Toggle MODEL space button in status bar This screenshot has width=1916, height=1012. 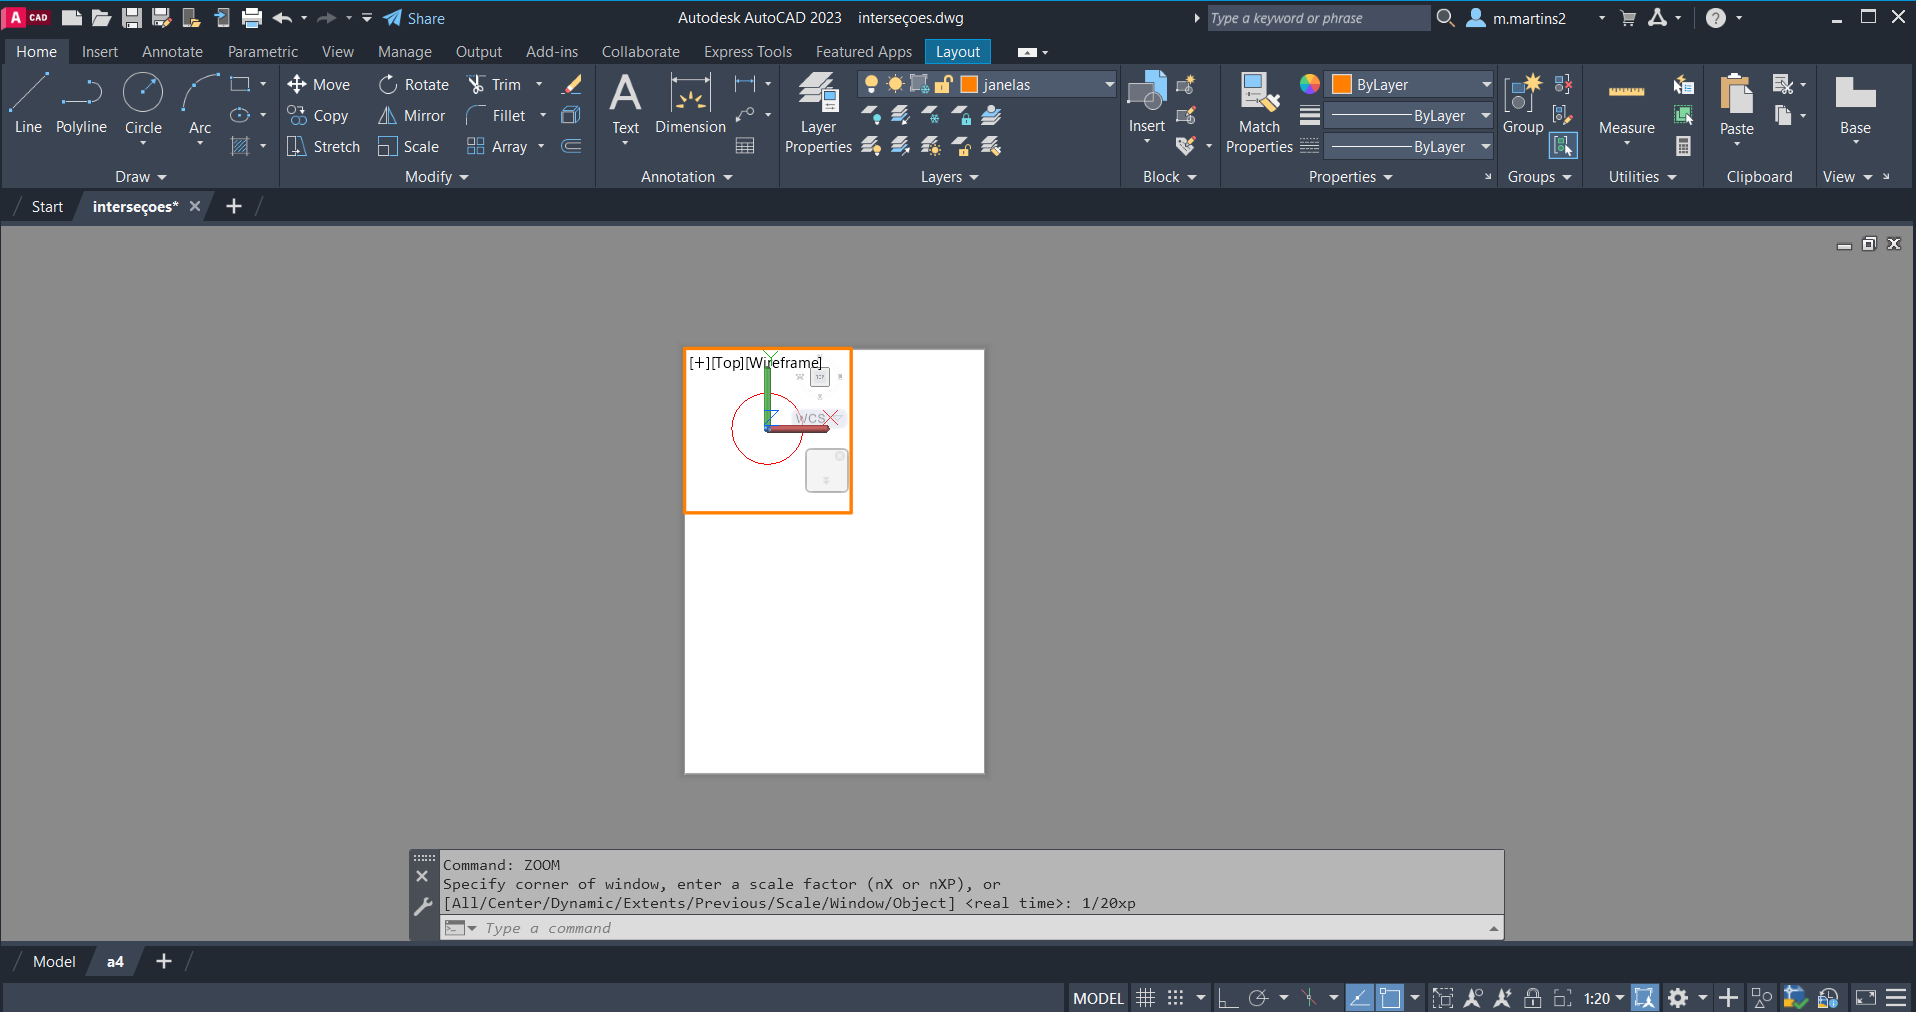(x=1098, y=998)
